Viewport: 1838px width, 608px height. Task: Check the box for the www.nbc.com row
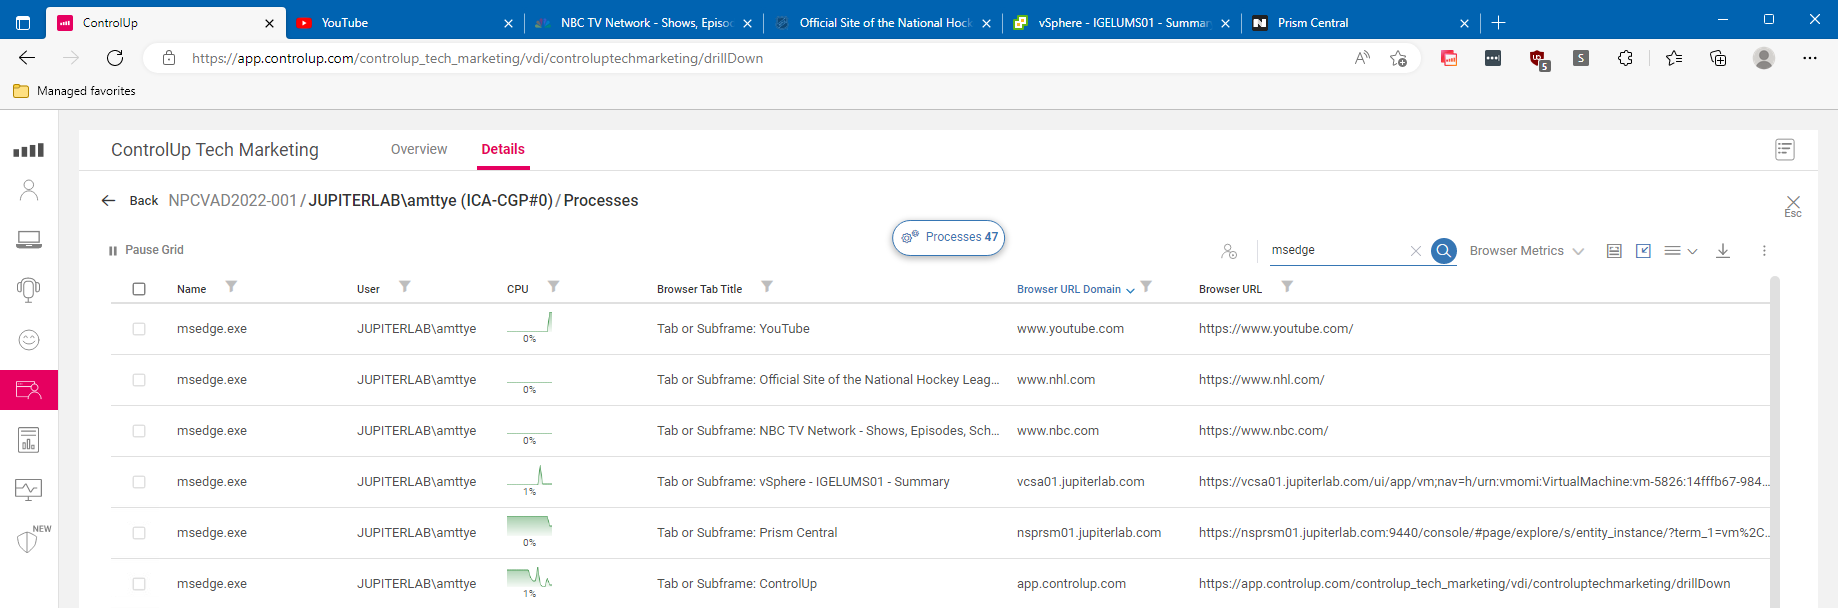pos(139,431)
